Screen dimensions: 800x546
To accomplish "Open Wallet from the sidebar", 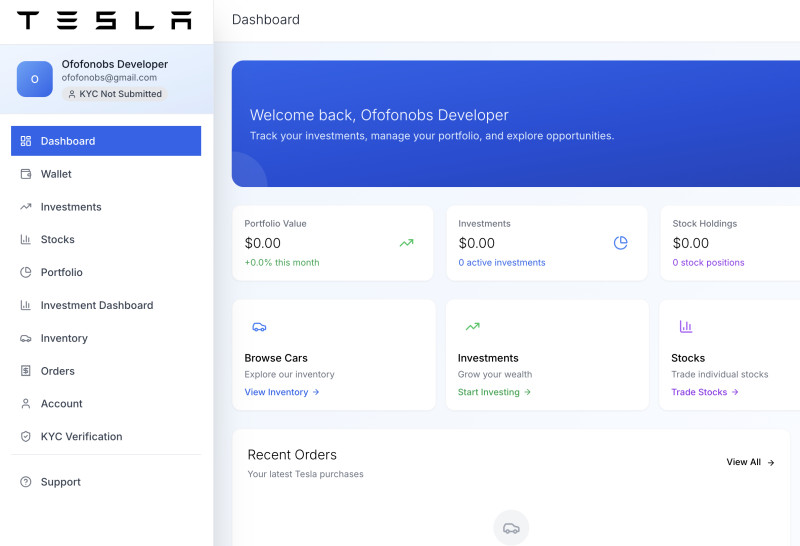I will [56, 174].
